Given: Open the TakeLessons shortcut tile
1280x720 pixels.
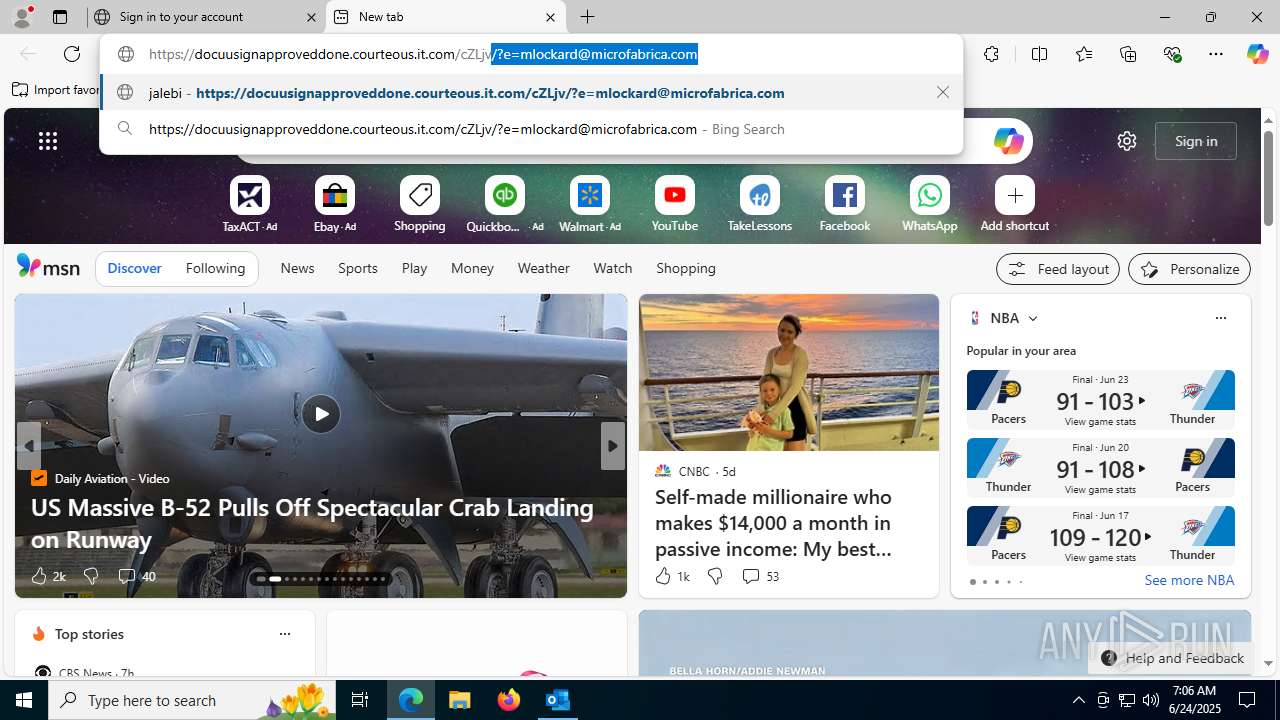Looking at the screenshot, I should [x=760, y=205].
